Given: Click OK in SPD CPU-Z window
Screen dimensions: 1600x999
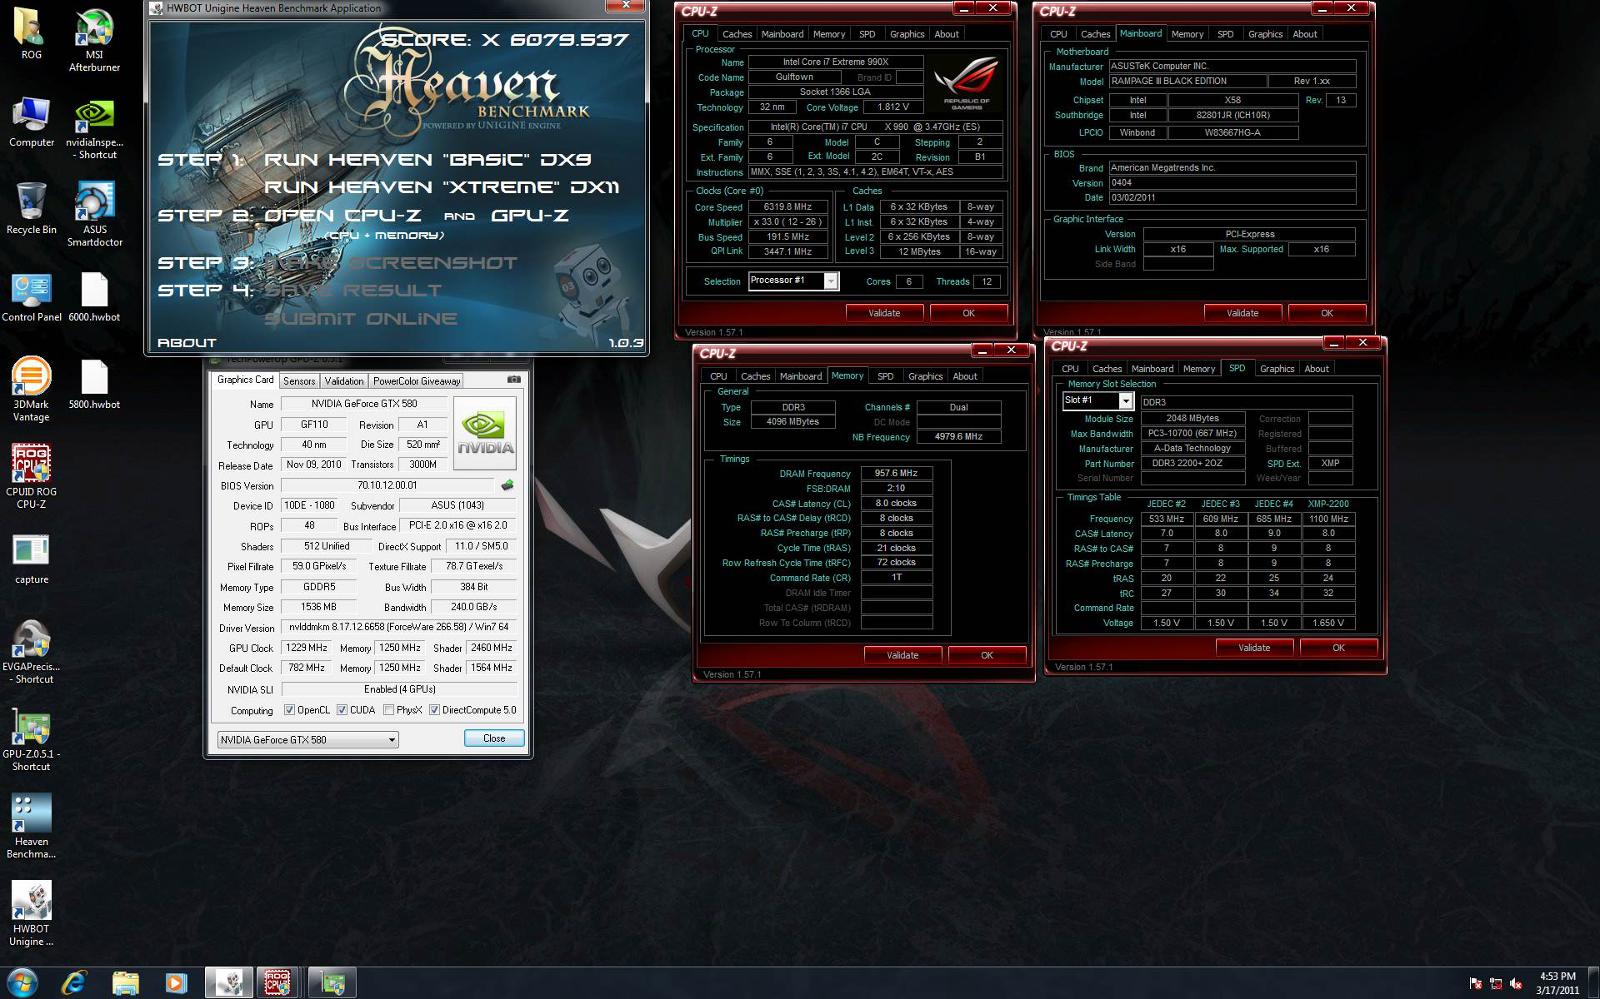Looking at the screenshot, I should coord(1338,647).
